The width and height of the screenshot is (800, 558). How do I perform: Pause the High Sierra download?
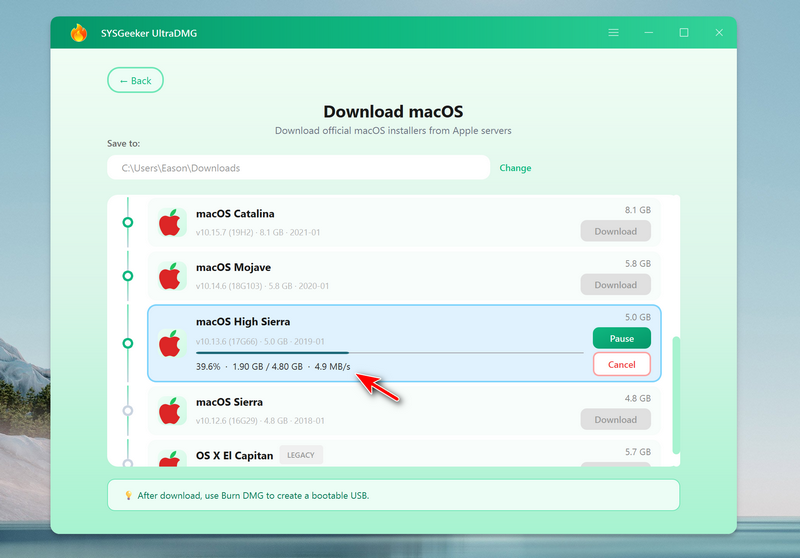[x=621, y=338]
